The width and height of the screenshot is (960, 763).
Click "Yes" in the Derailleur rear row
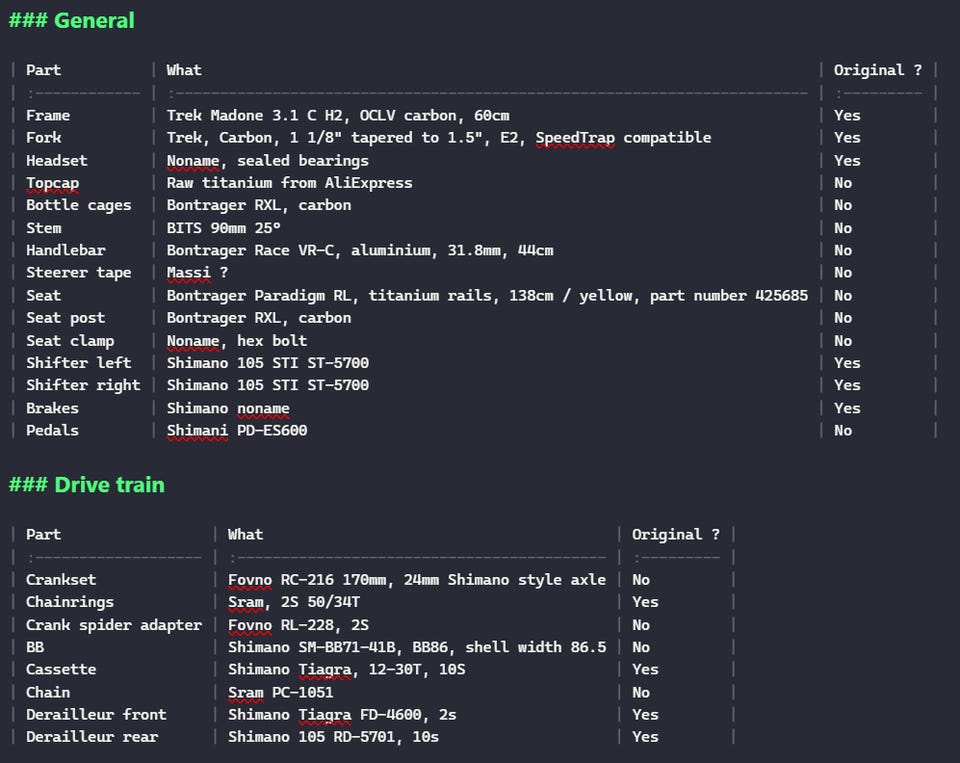tap(645, 737)
